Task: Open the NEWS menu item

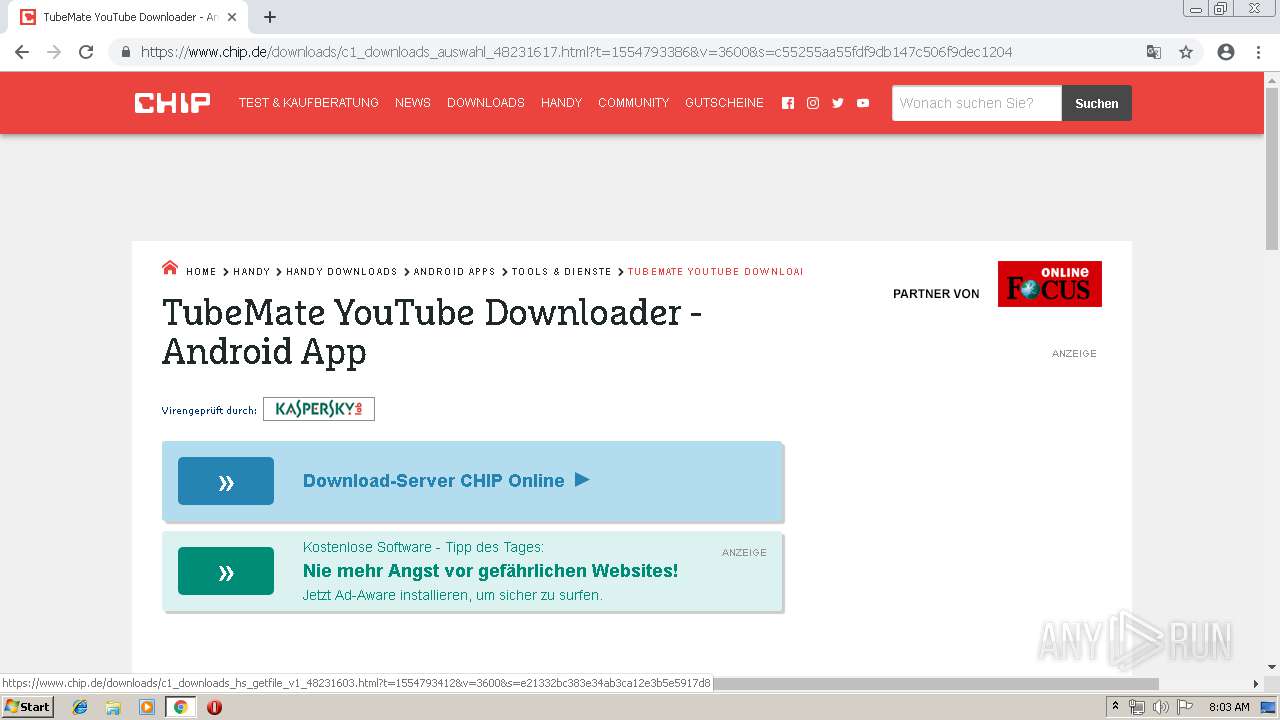Action: coord(413,103)
